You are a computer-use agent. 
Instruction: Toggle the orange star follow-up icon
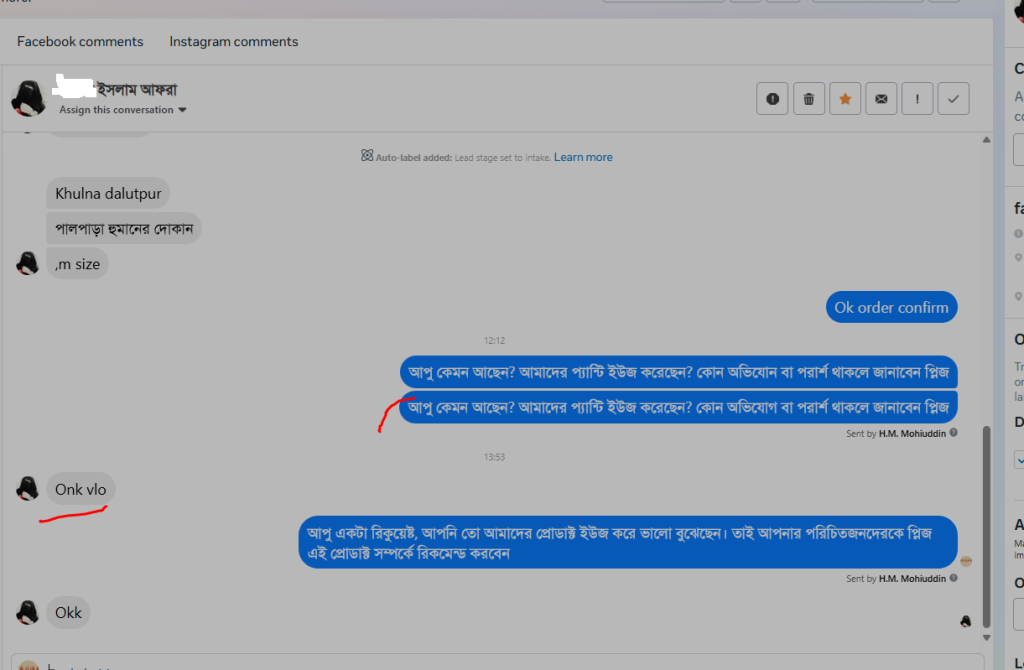[845, 99]
